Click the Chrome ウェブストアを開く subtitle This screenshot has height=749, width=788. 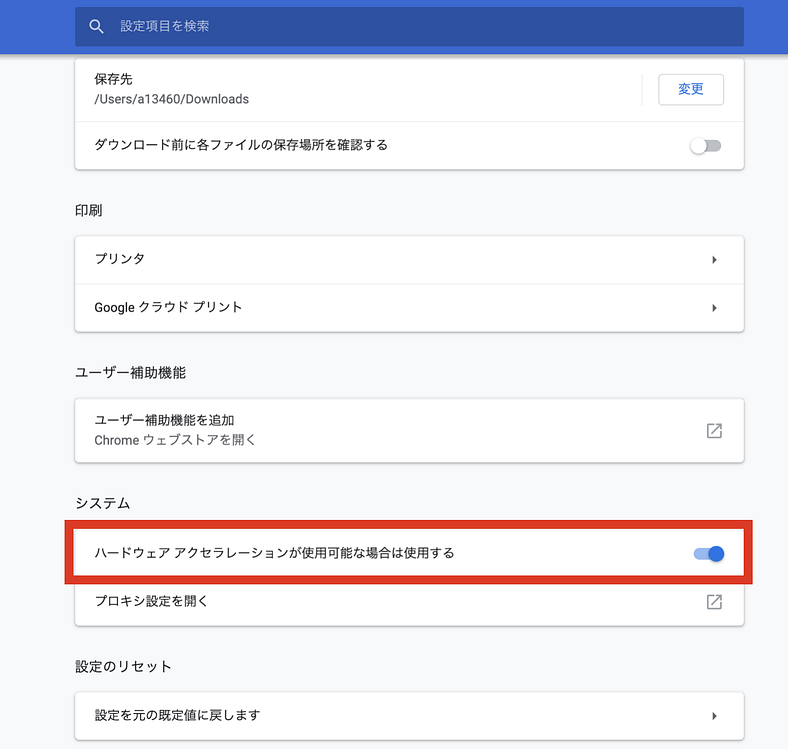[175, 440]
